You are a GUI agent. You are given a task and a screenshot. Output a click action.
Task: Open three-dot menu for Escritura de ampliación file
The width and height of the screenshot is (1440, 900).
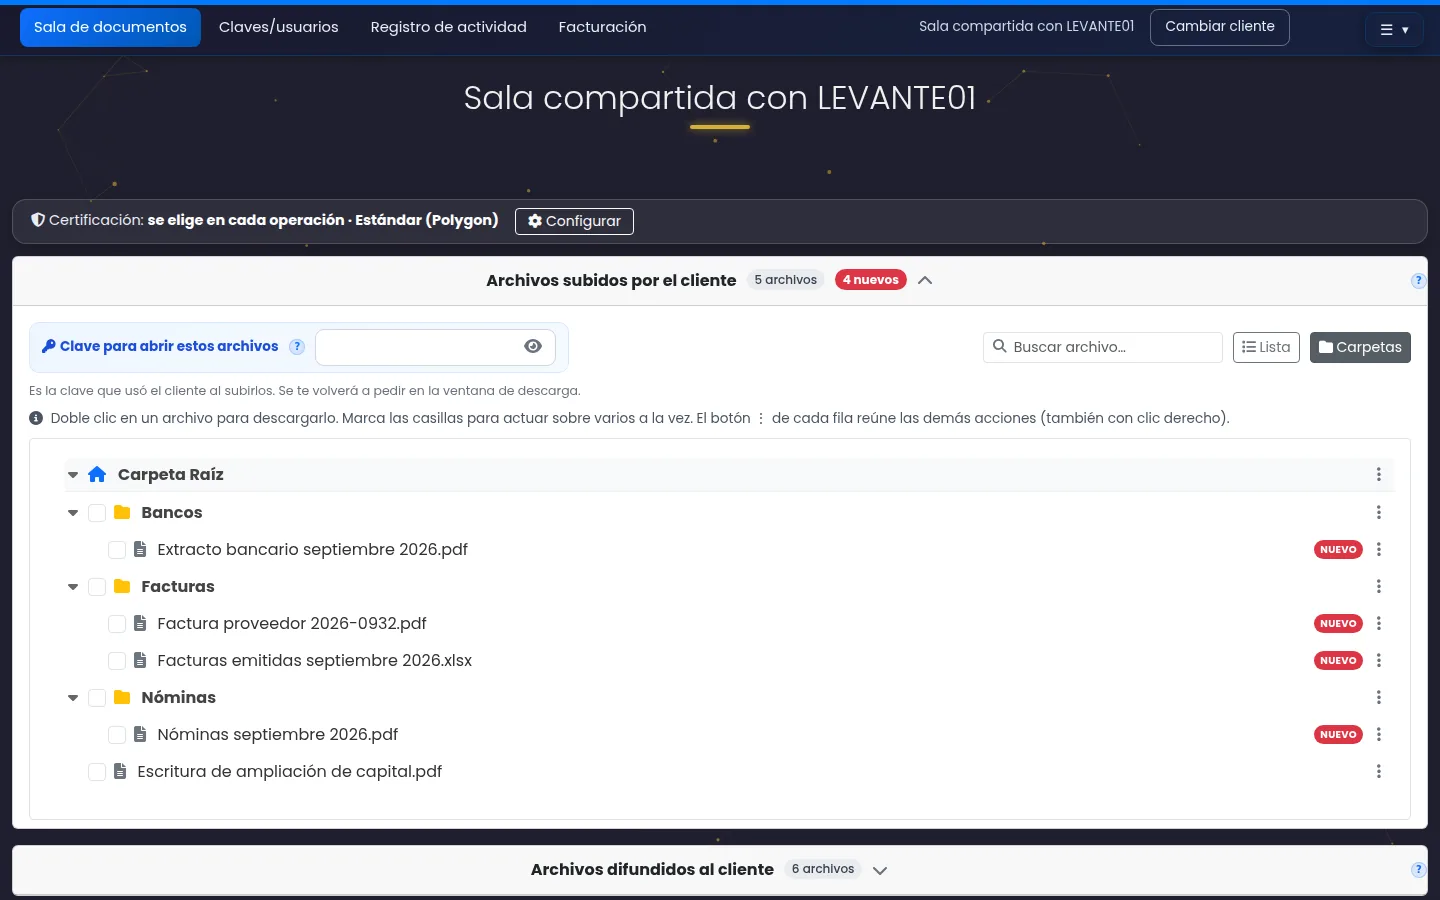tap(1379, 772)
